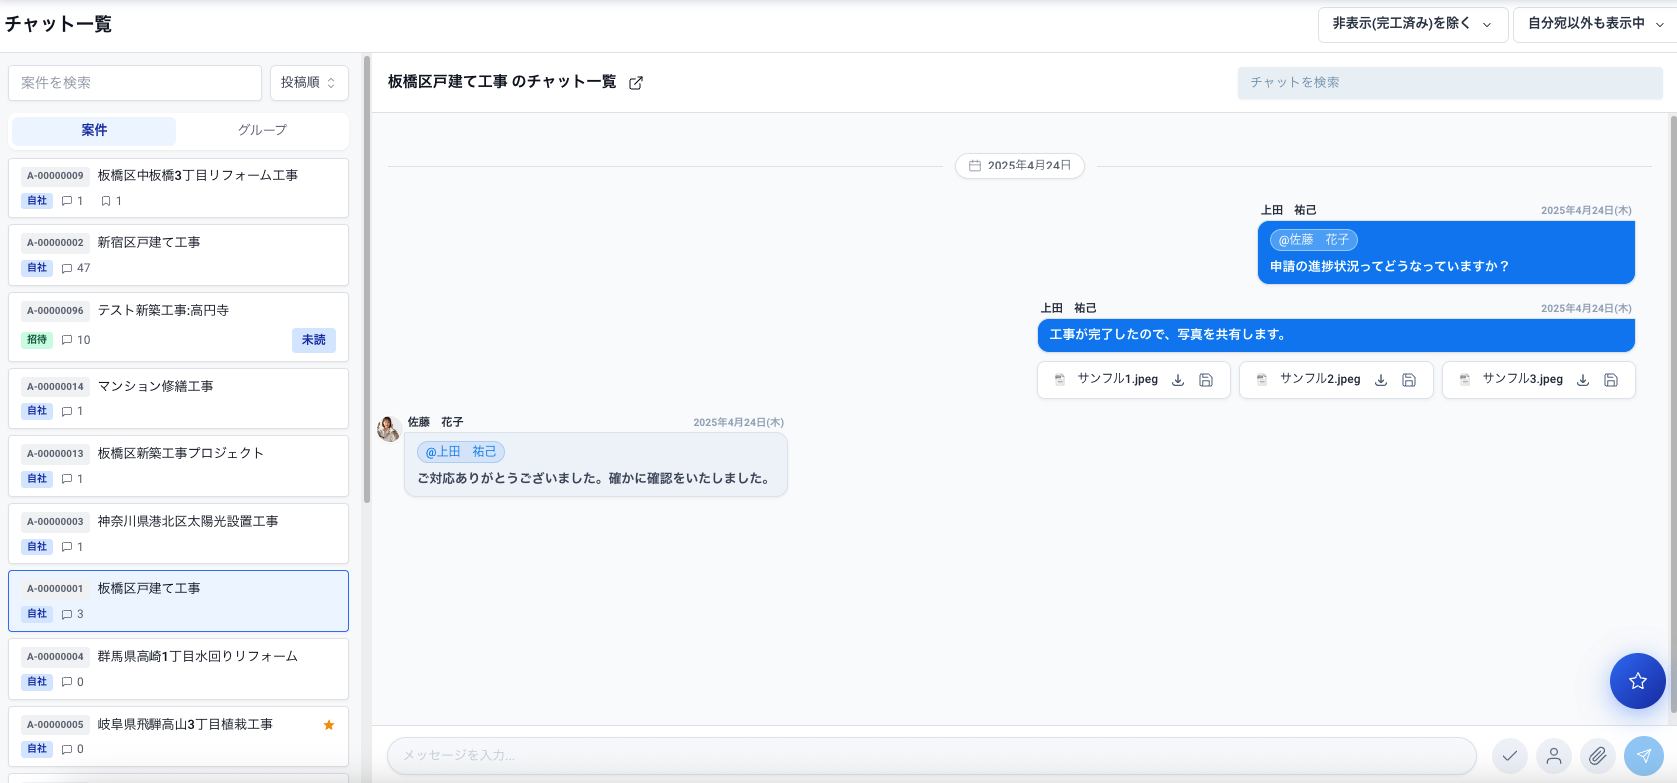Attach a file with paperclip icon

(1598, 756)
